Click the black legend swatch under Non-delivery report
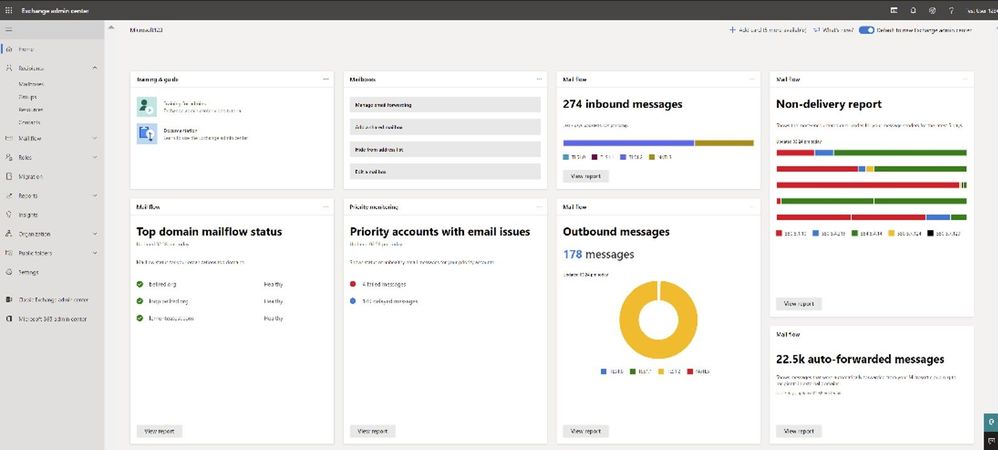Viewport: 998px width, 450px height. [x=931, y=234]
